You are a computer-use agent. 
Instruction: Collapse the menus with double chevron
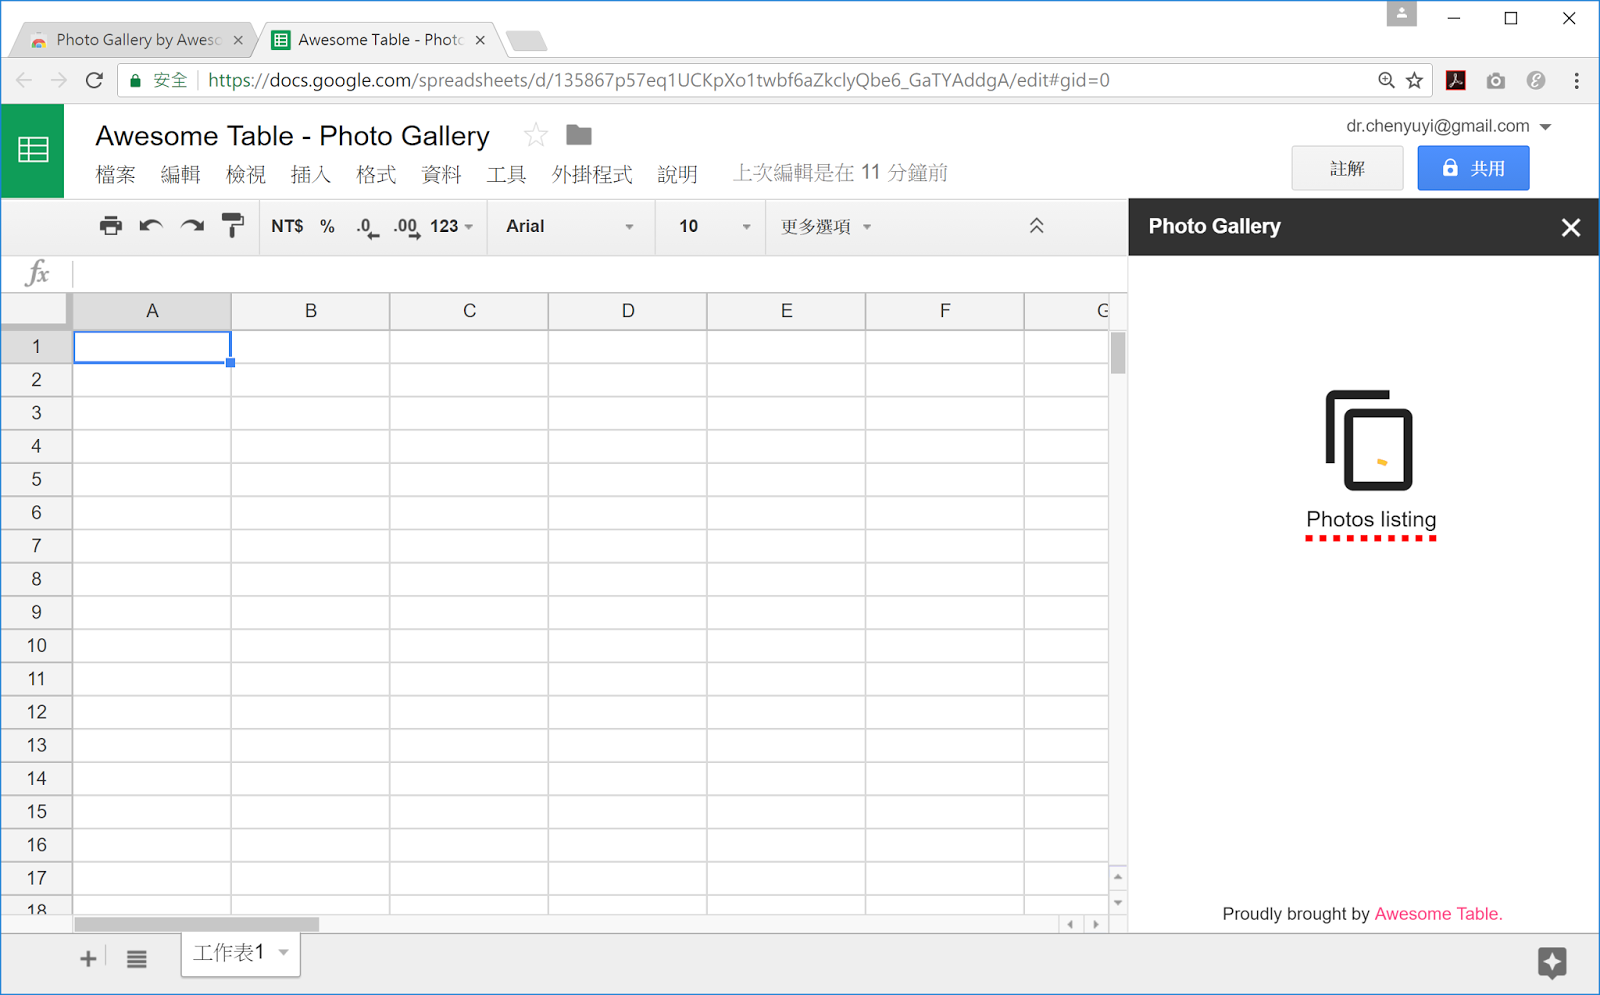coord(1037,226)
